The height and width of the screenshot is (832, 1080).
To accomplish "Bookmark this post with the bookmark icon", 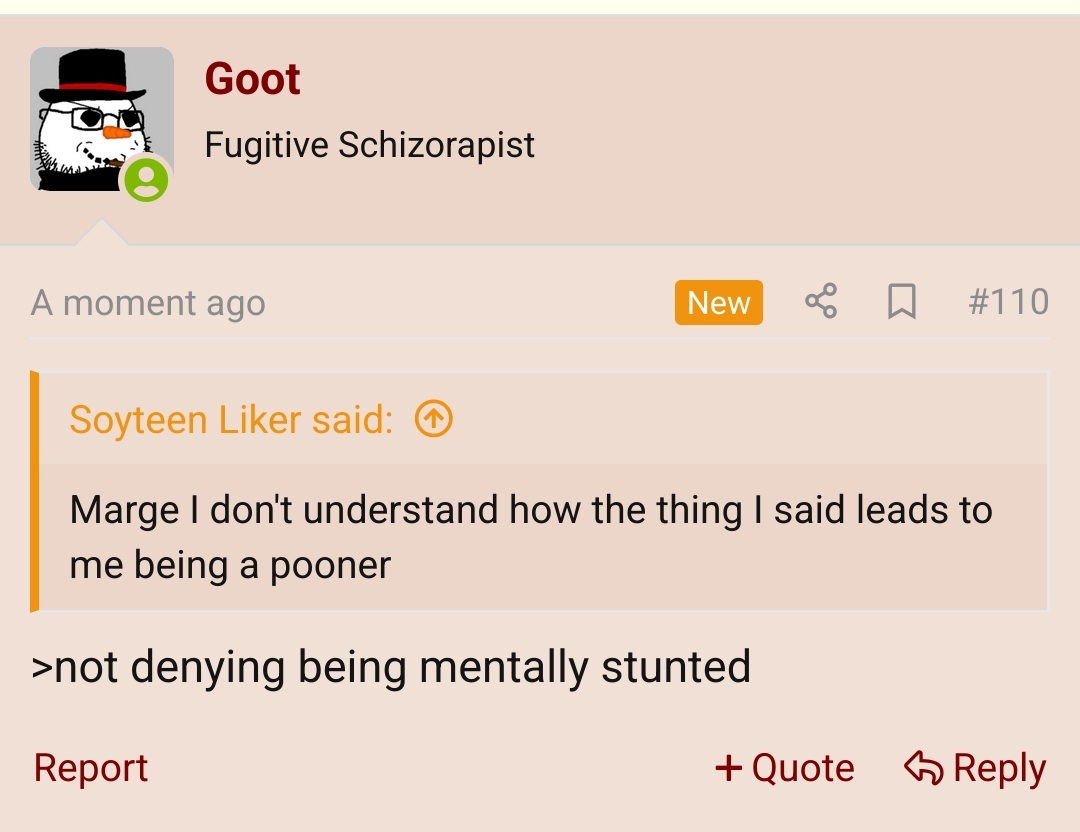I will tap(902, 302).
